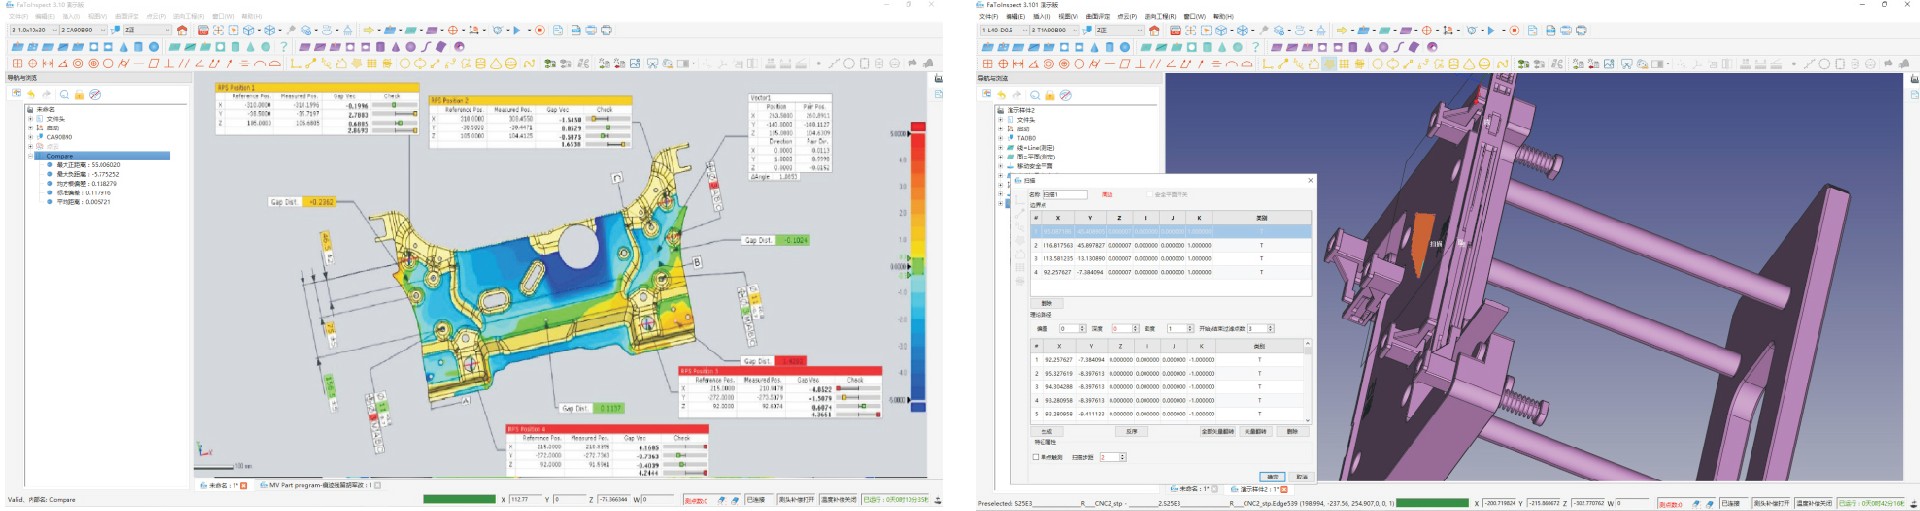The width and height of the screenshot is (1920, 511).
Task: Click the 名称 input field in scan dialog
Action: point(1064,194)
